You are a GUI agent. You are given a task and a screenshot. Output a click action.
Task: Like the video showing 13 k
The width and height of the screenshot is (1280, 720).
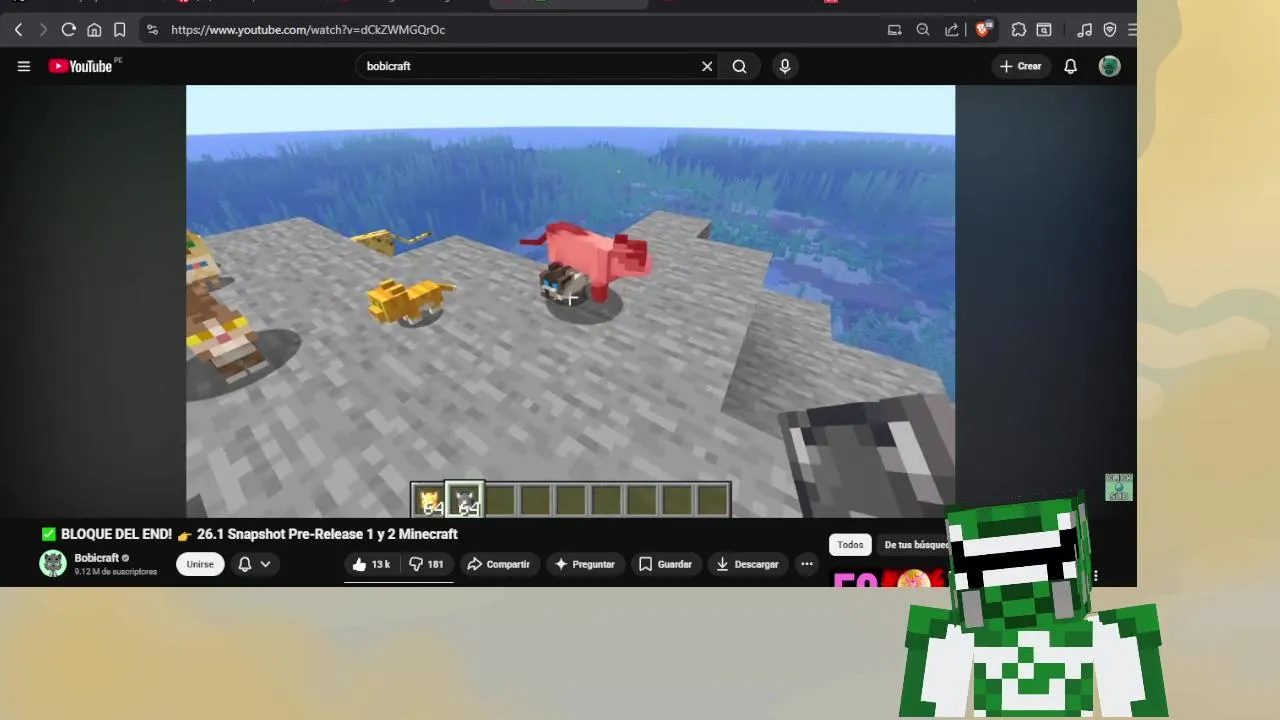pyautogui.click(x=371, y=564)
